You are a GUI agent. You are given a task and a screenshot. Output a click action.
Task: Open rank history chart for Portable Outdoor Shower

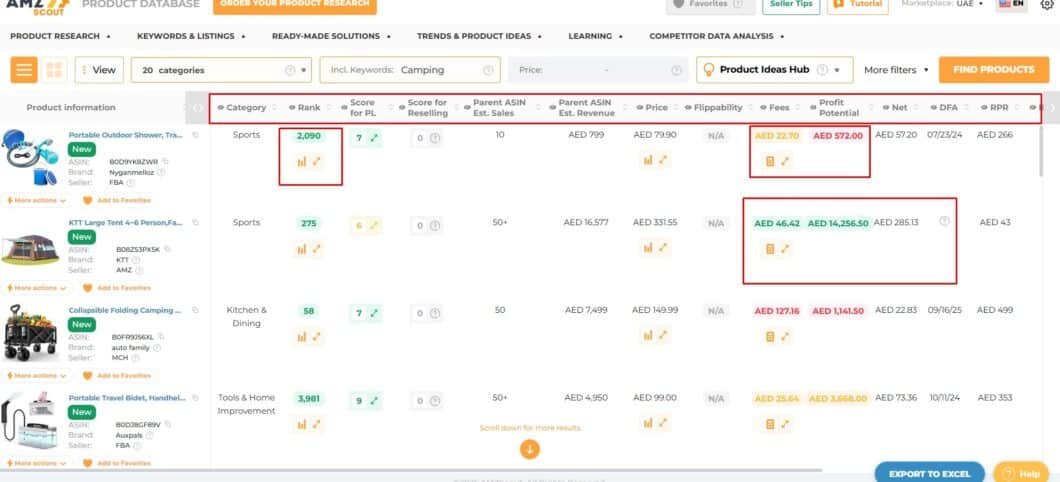[x=301, y=161]
